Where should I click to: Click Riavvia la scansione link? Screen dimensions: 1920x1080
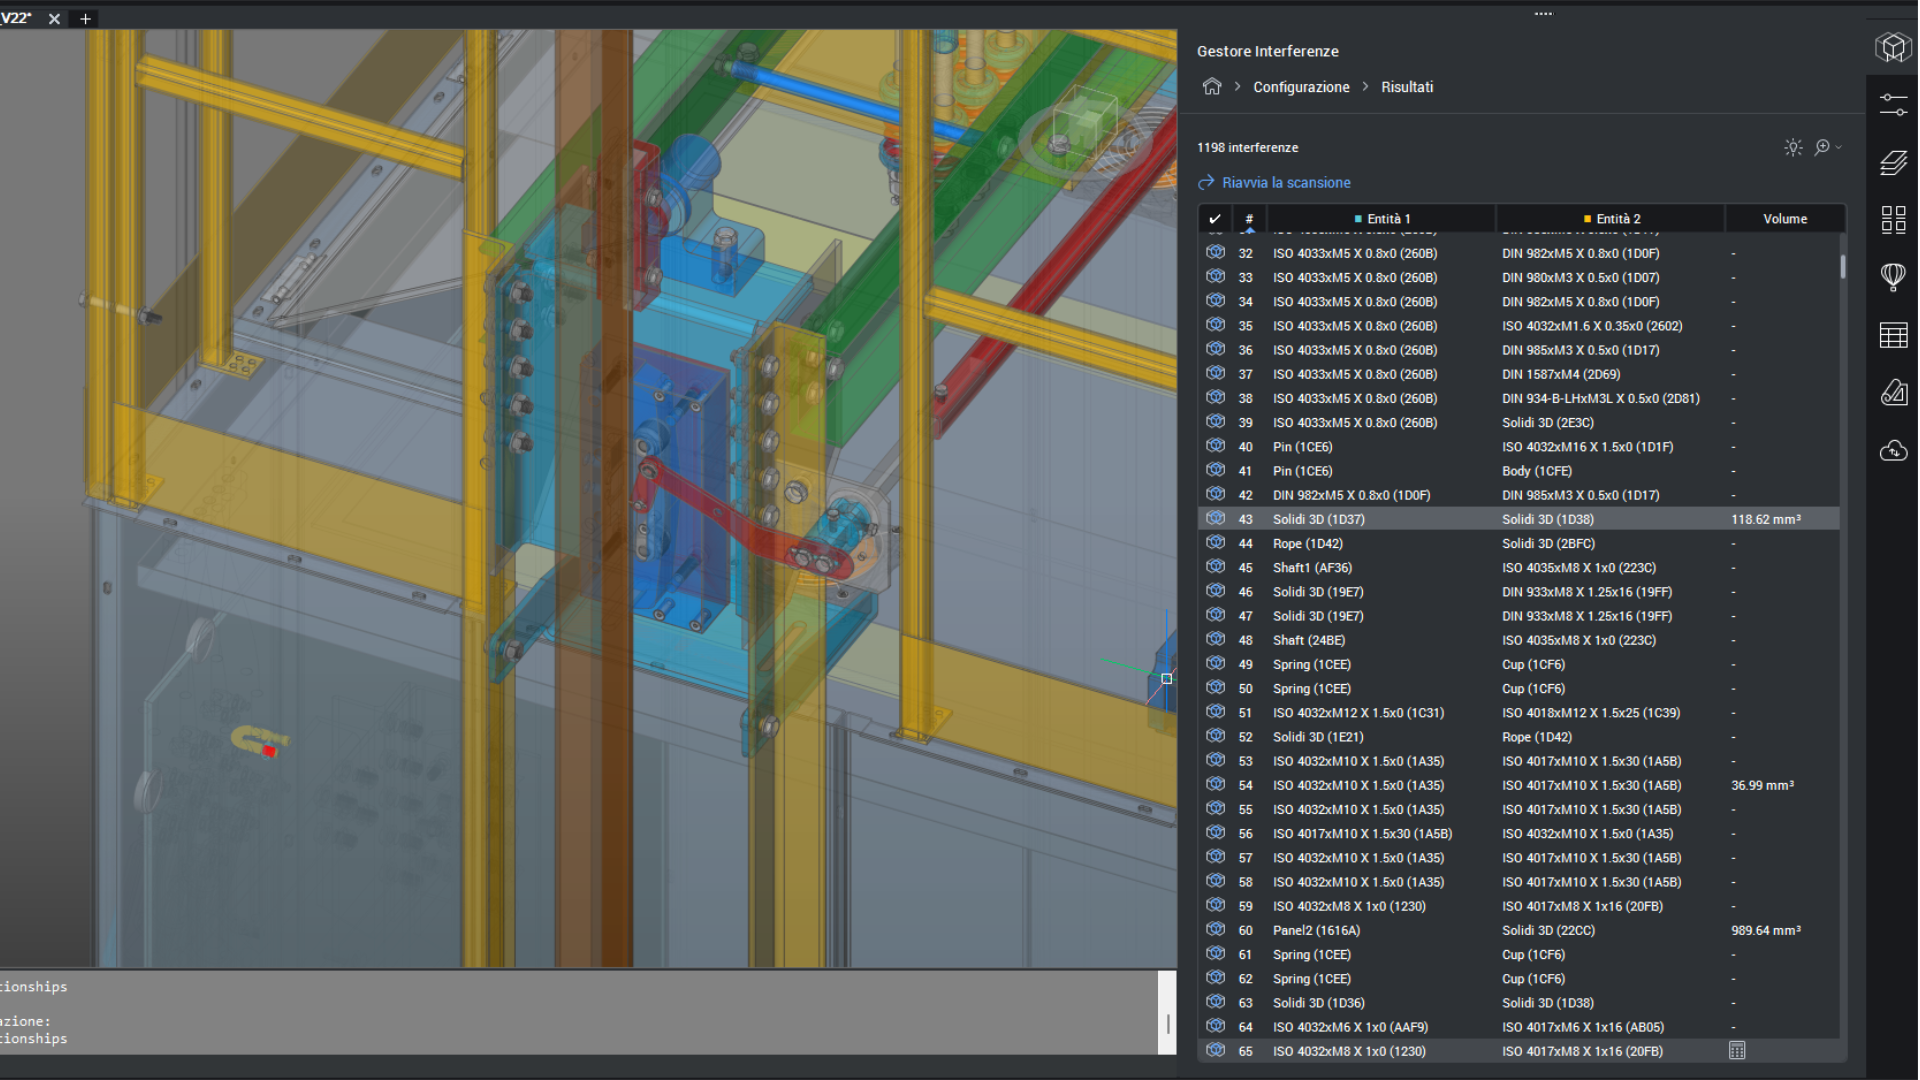[x=1285, y=183]
